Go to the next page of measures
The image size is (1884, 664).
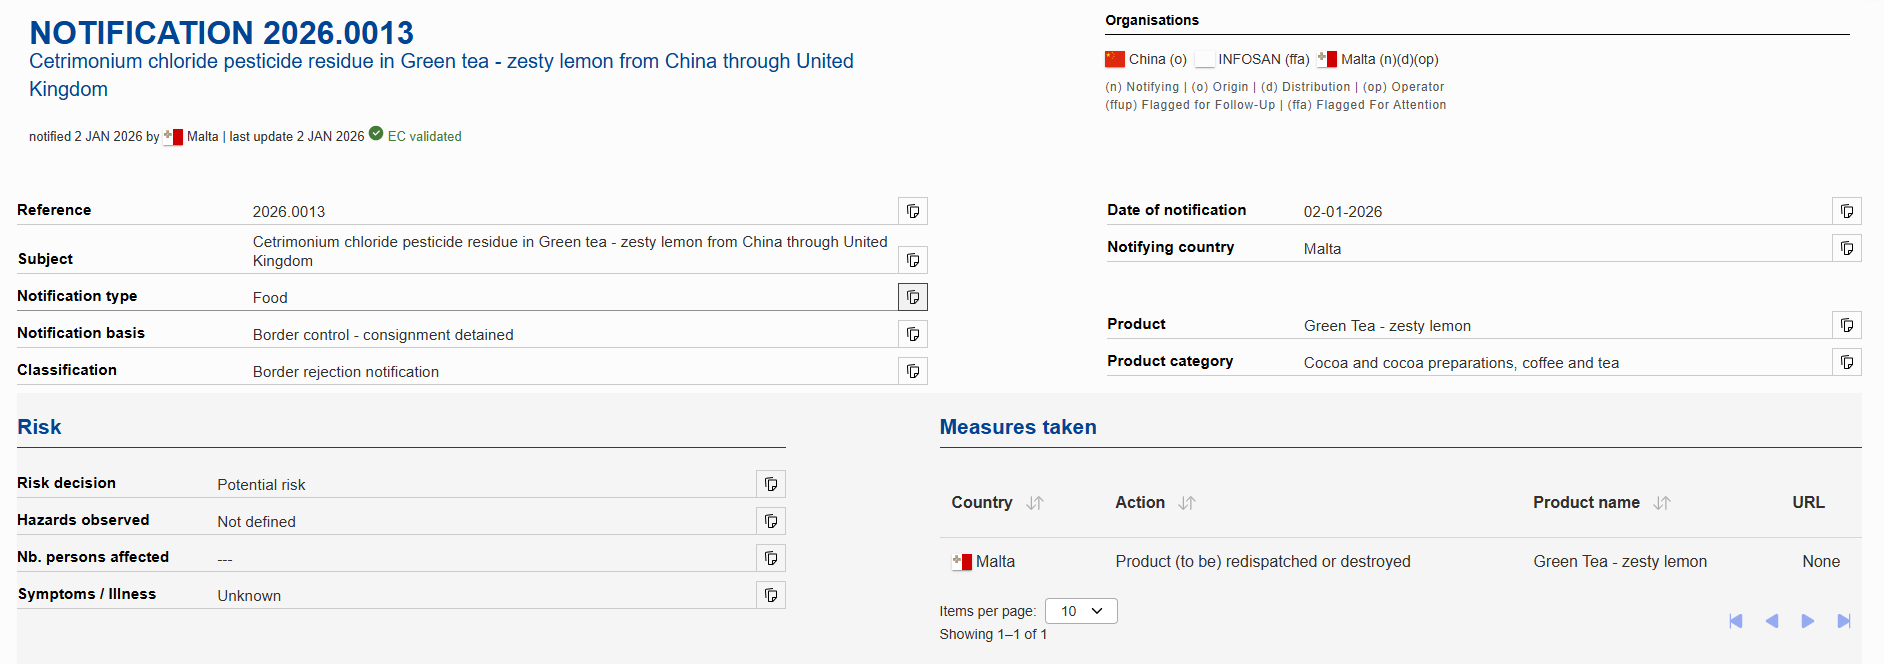tap(1808, 621)
